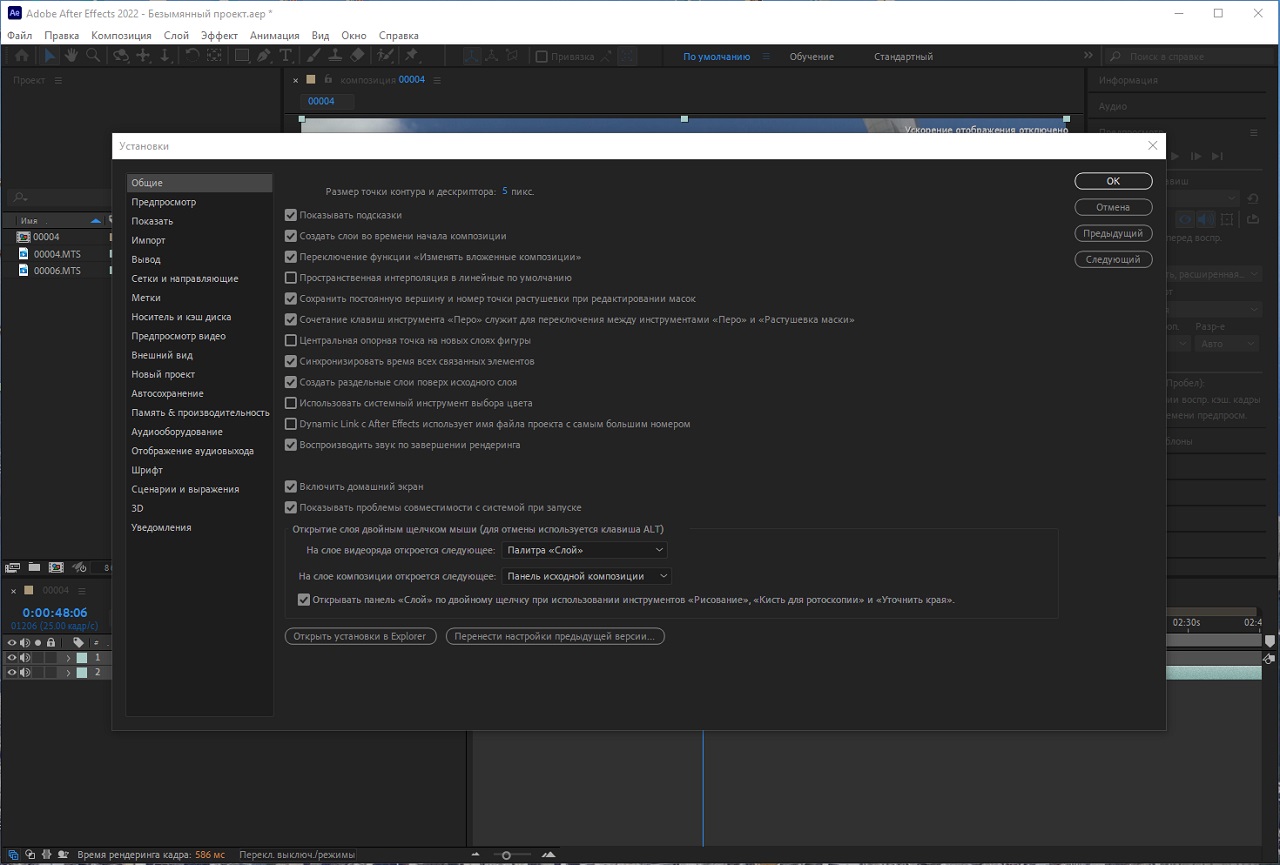Open 'Панель исходной композиции' dropdown
The height and width of the screenshot is (865, 1280).
[x=586, y=576]
